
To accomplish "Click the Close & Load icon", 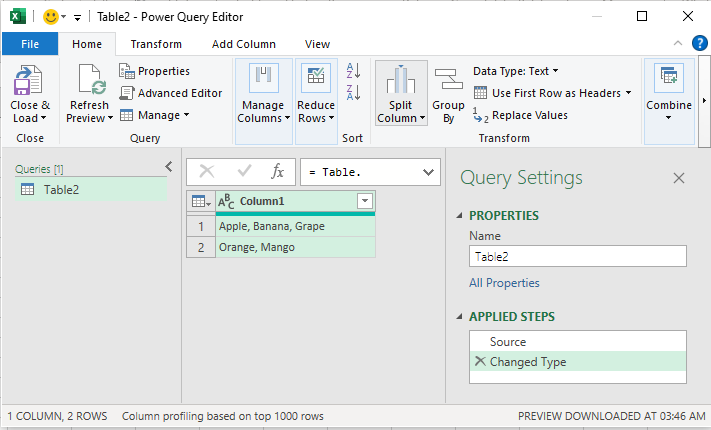I will pyautogui.click(x=28, y=80).
